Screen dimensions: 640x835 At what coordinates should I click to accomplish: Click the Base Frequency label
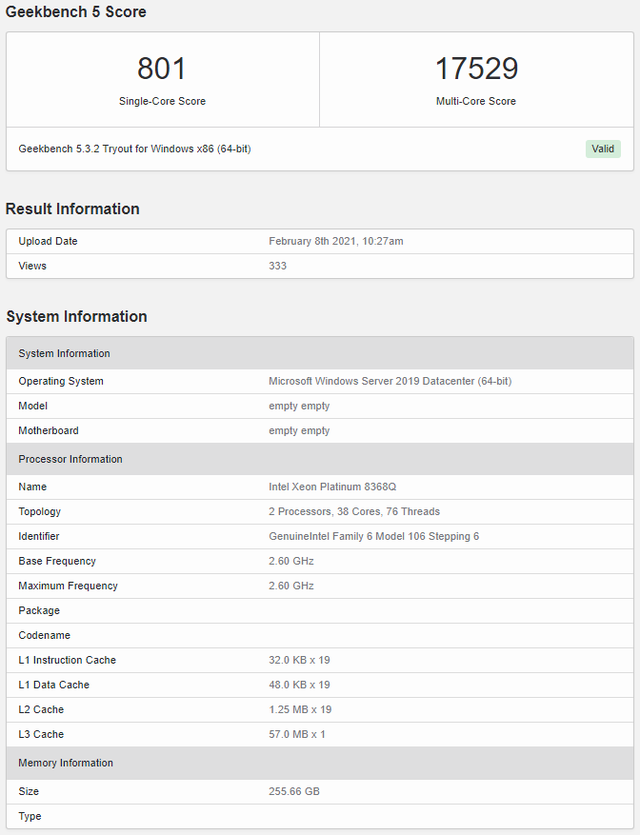pyautogui.click(x=58, y=561)
